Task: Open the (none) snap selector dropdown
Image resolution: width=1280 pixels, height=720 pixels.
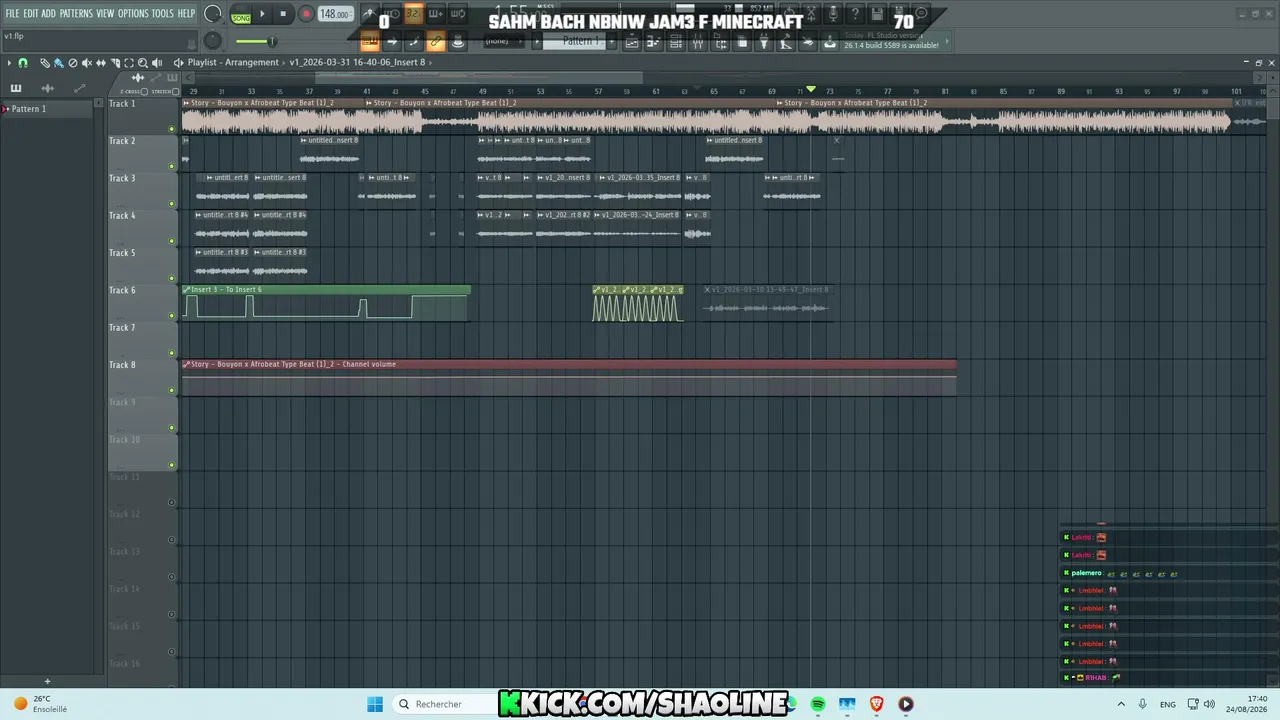Action: 503,41
